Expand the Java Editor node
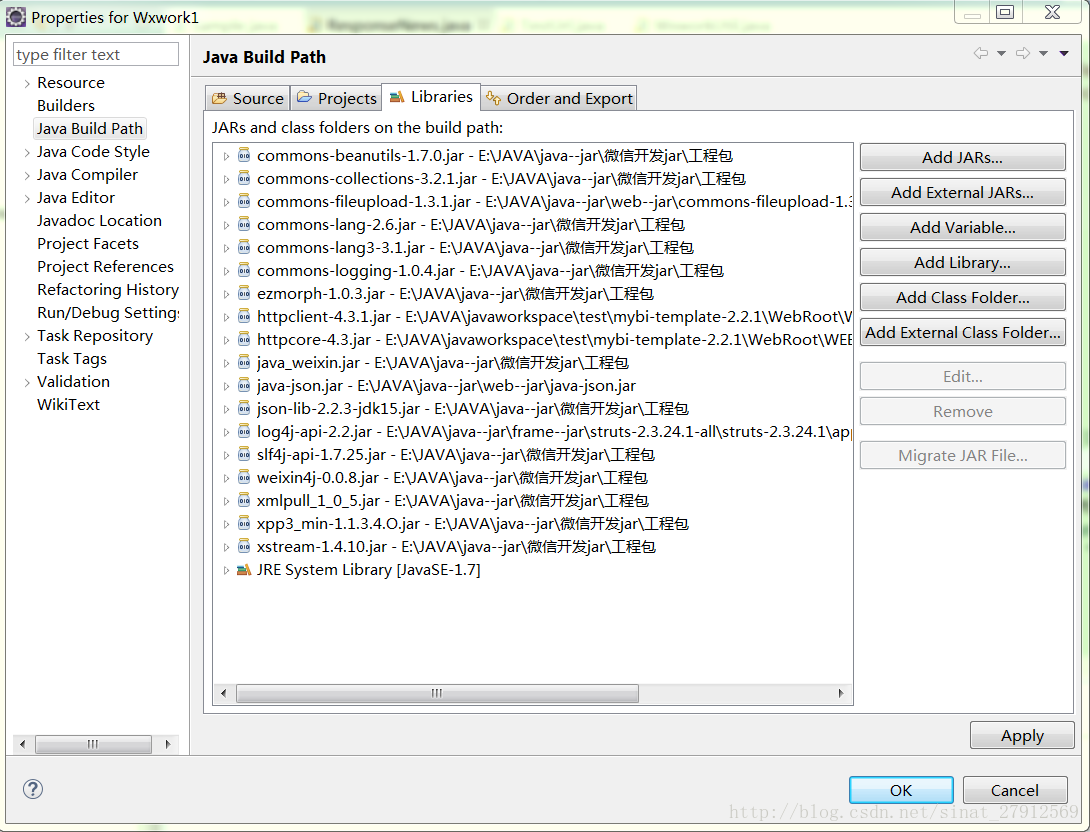This screenshot has height=832, width=1090. coord(26,198)
